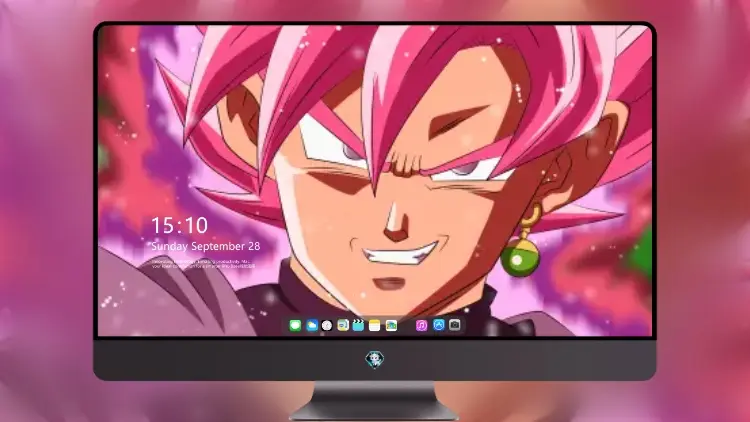Open the green Messages app in dock

click(295, 325)
